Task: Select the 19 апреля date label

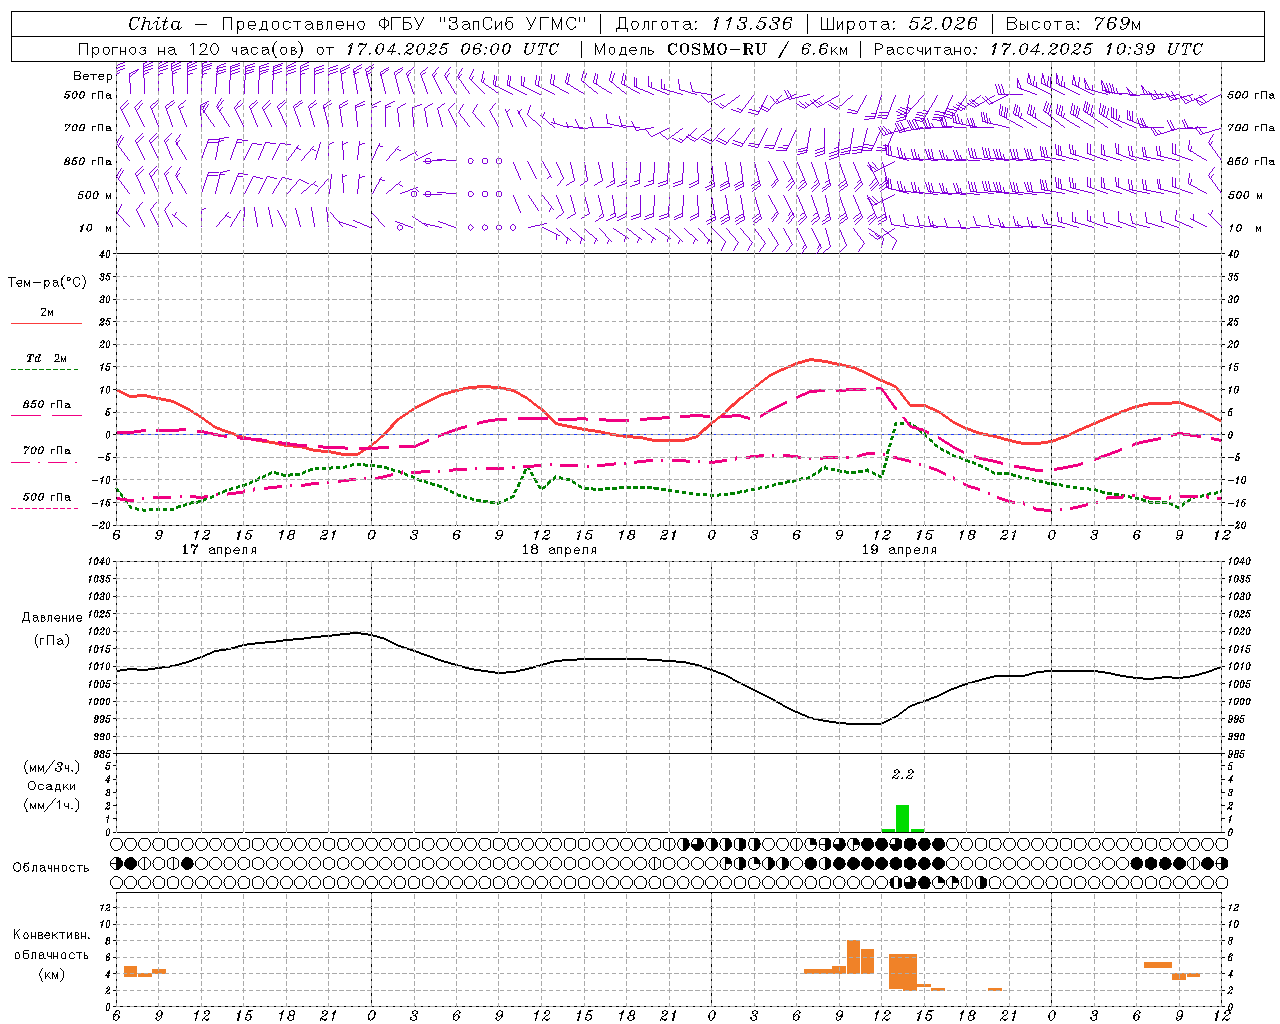Action: [899, 550]
